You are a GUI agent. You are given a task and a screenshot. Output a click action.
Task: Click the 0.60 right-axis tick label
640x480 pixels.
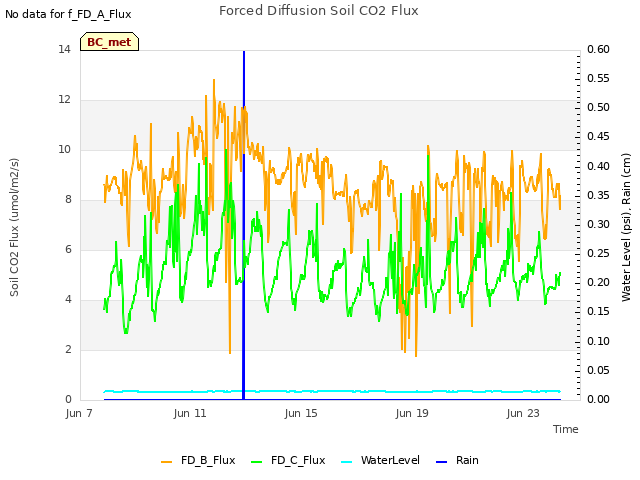[x=598, y=50]
